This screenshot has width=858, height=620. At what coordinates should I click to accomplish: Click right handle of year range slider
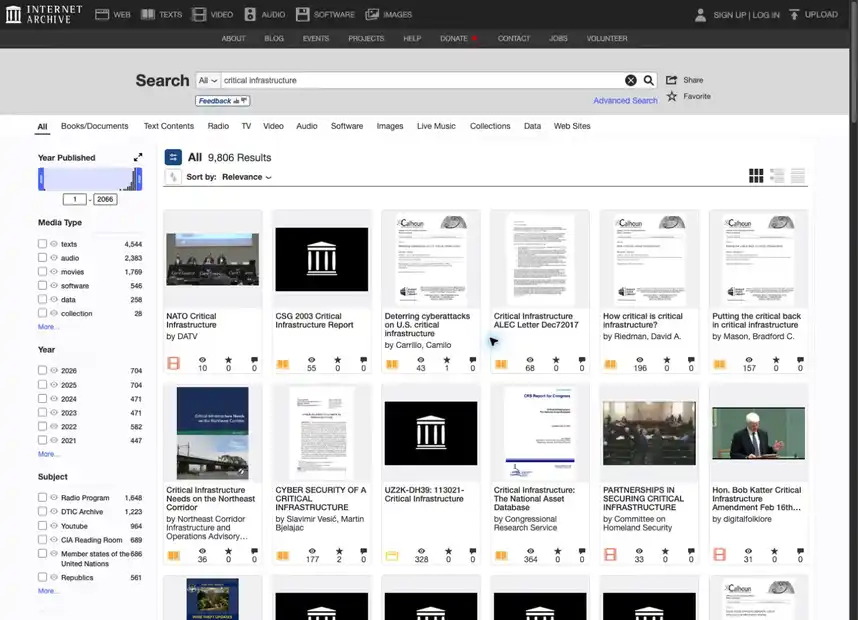coord(139,179)
